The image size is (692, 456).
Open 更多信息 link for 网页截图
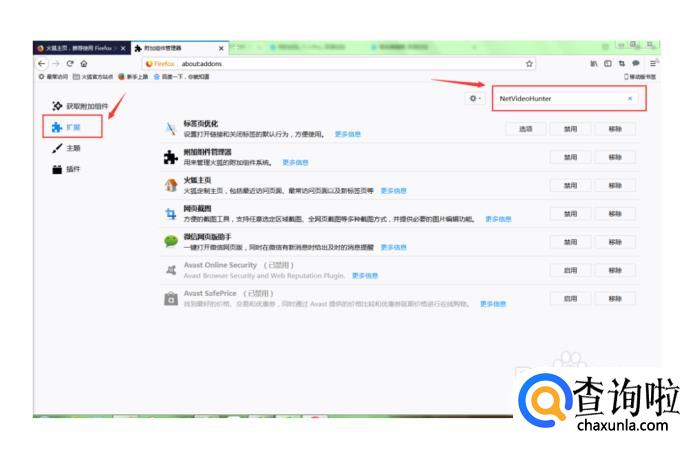498,219
